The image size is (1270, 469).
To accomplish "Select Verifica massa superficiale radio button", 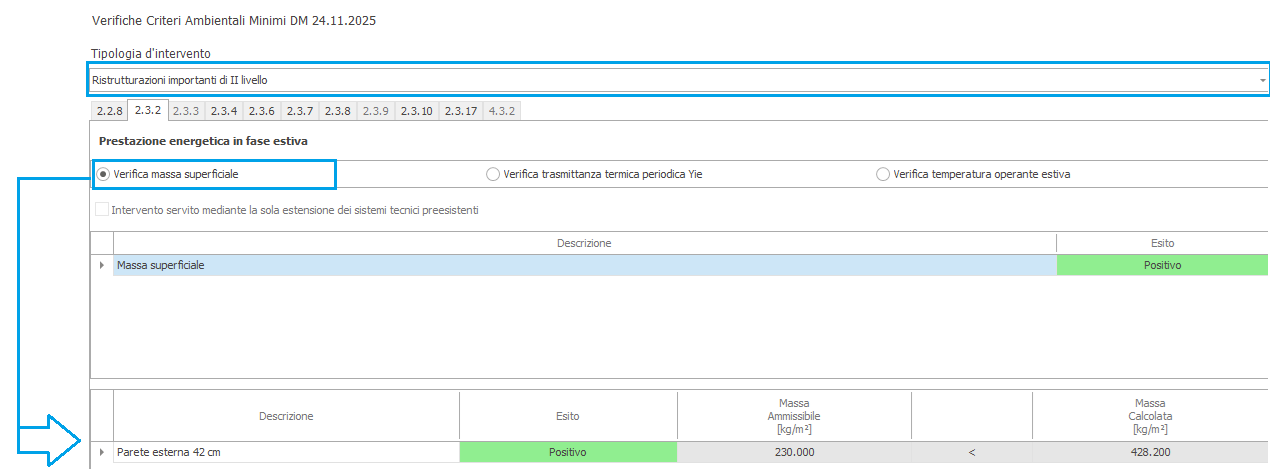I will coord(103,174).
